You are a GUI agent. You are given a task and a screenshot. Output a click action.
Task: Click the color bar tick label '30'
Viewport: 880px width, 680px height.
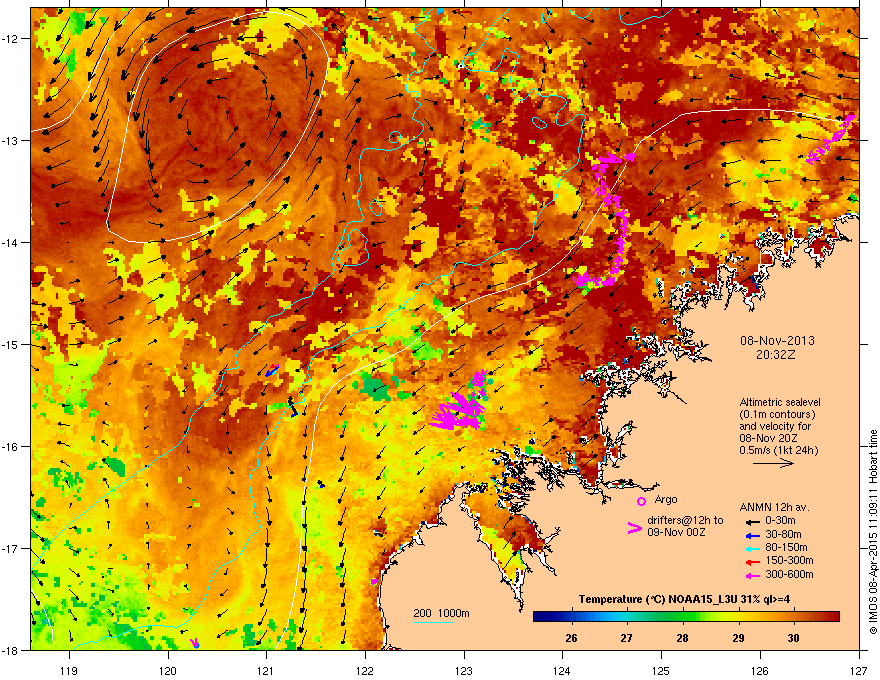click(793, 638)
